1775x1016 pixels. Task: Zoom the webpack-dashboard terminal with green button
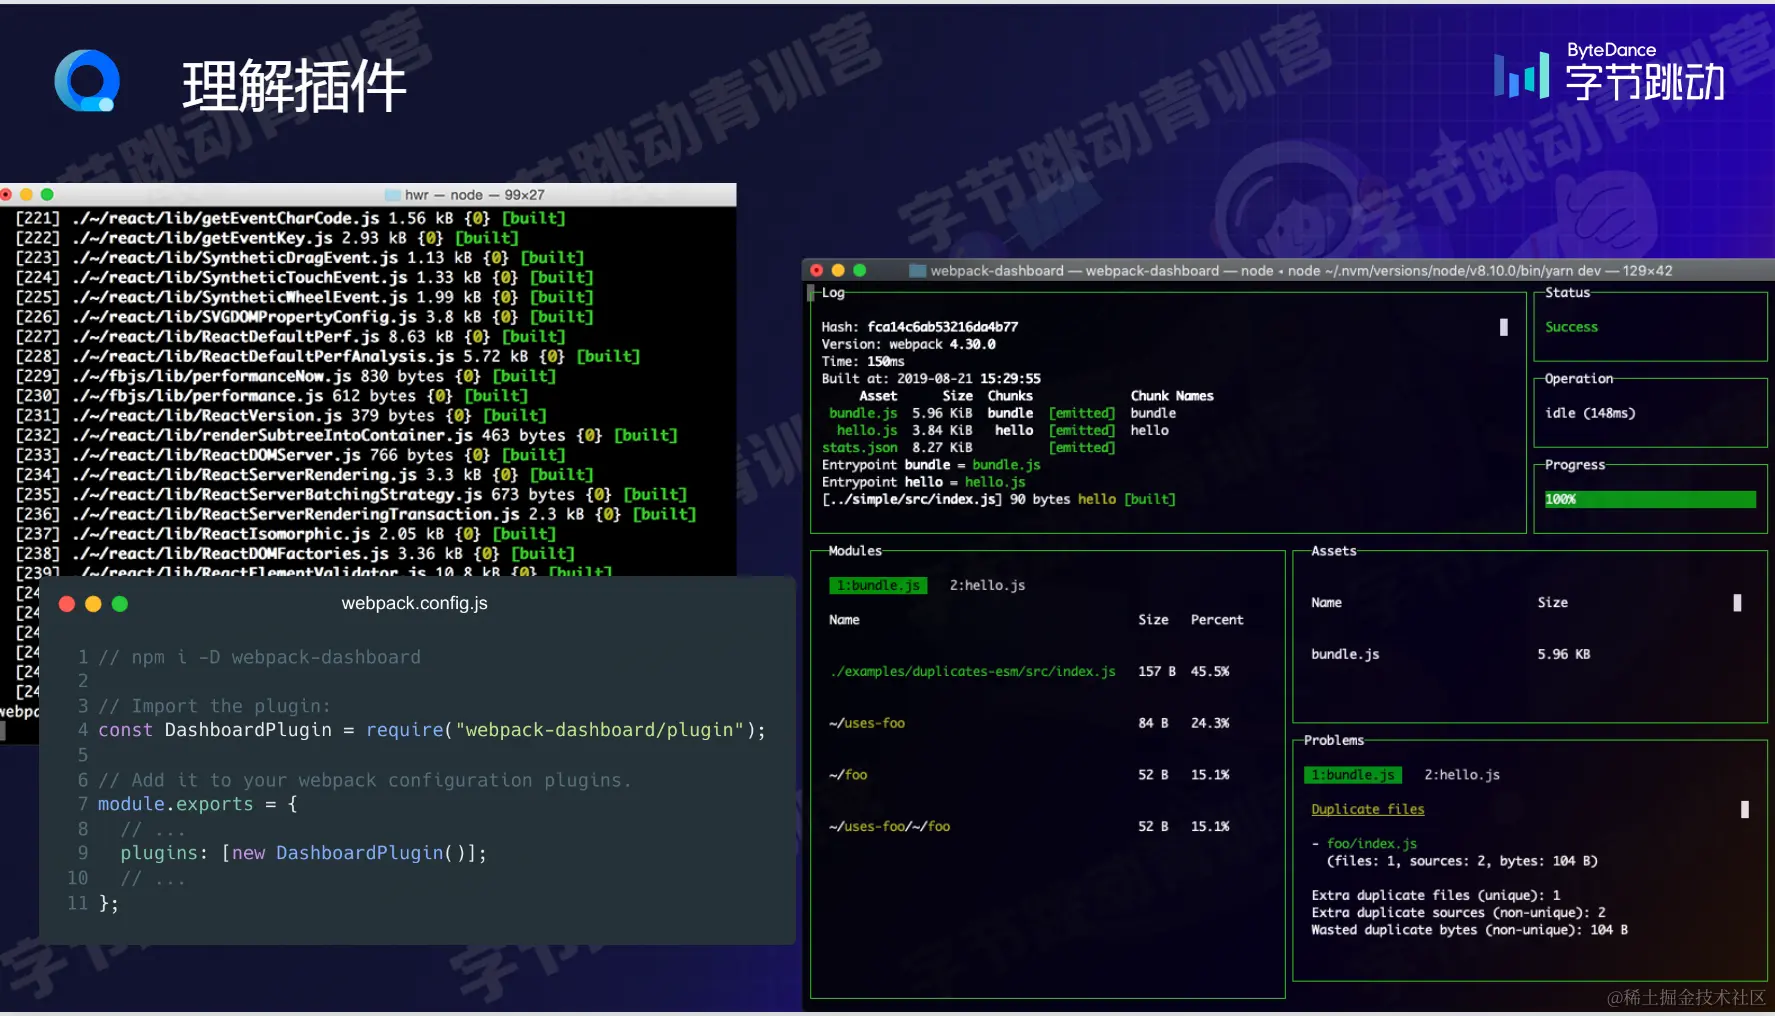859,271
